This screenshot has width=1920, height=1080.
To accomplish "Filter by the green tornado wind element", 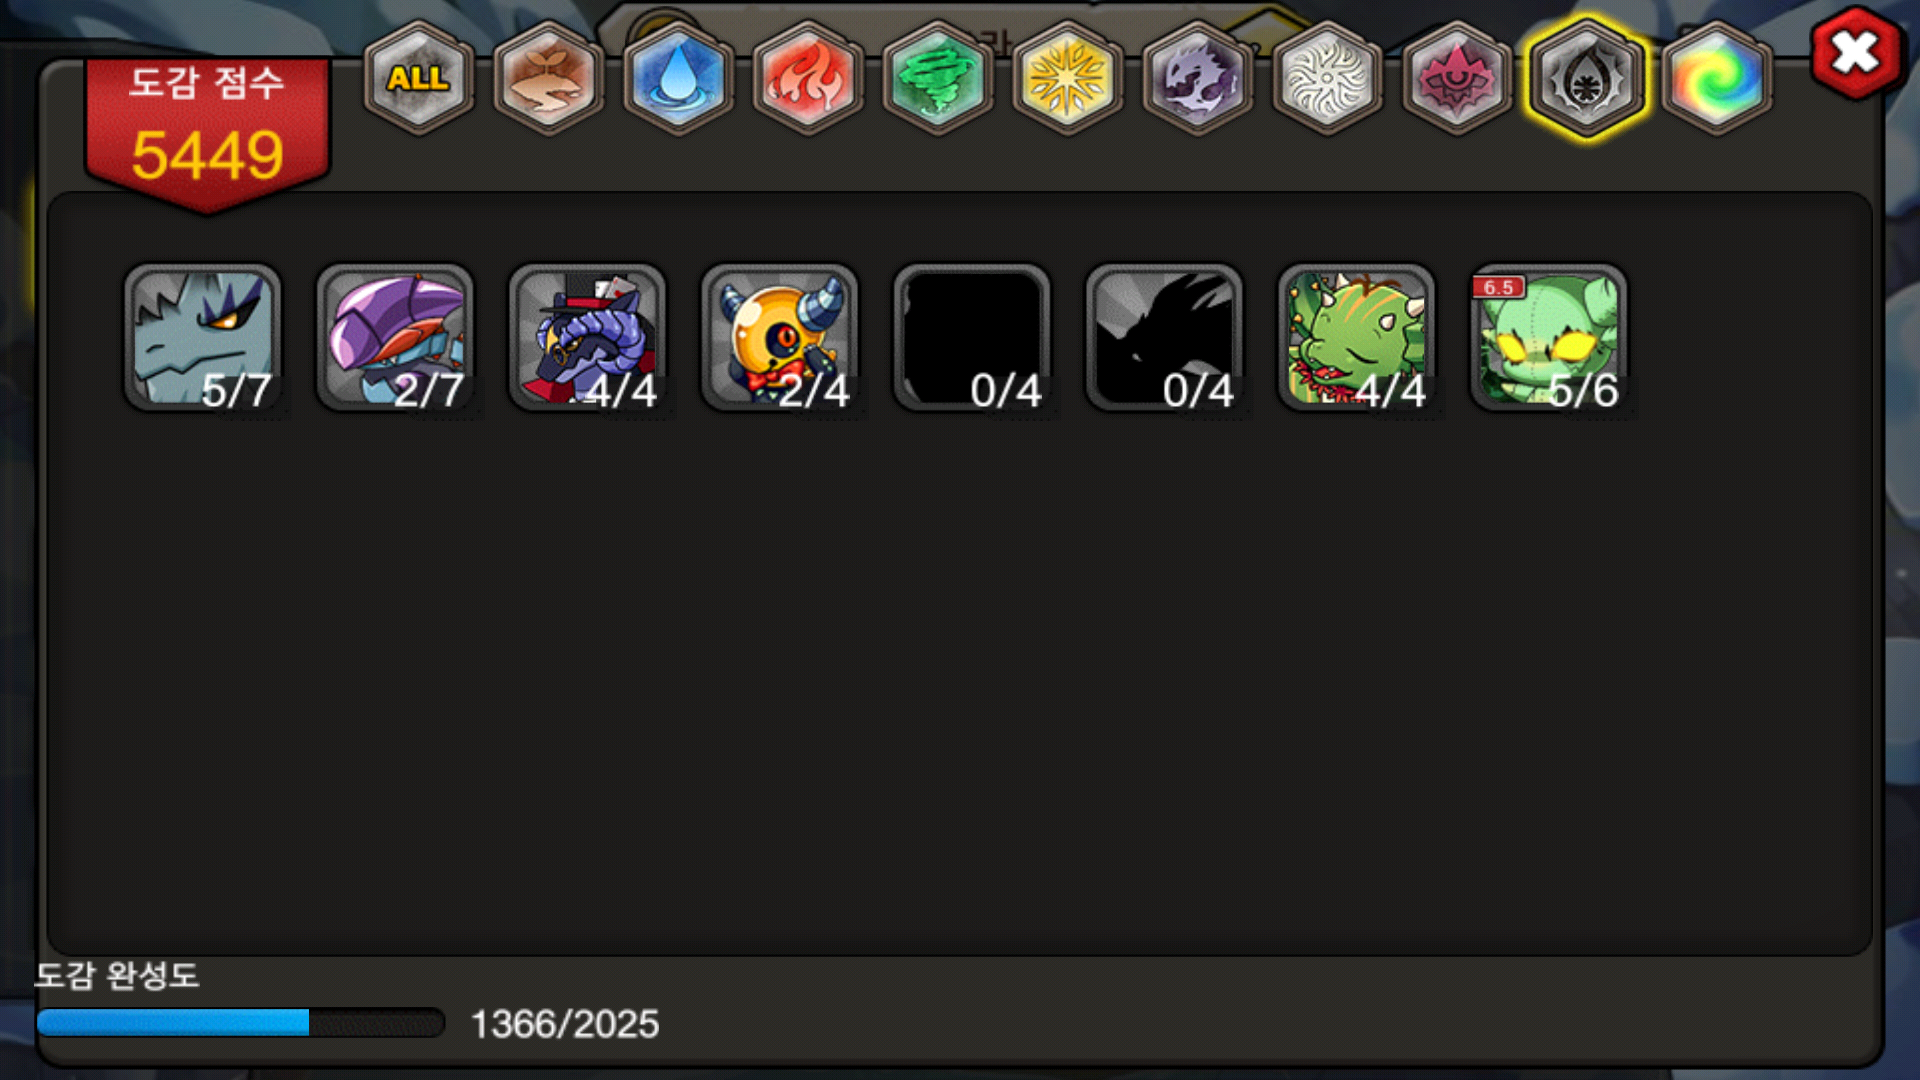I will pos(938,78).
